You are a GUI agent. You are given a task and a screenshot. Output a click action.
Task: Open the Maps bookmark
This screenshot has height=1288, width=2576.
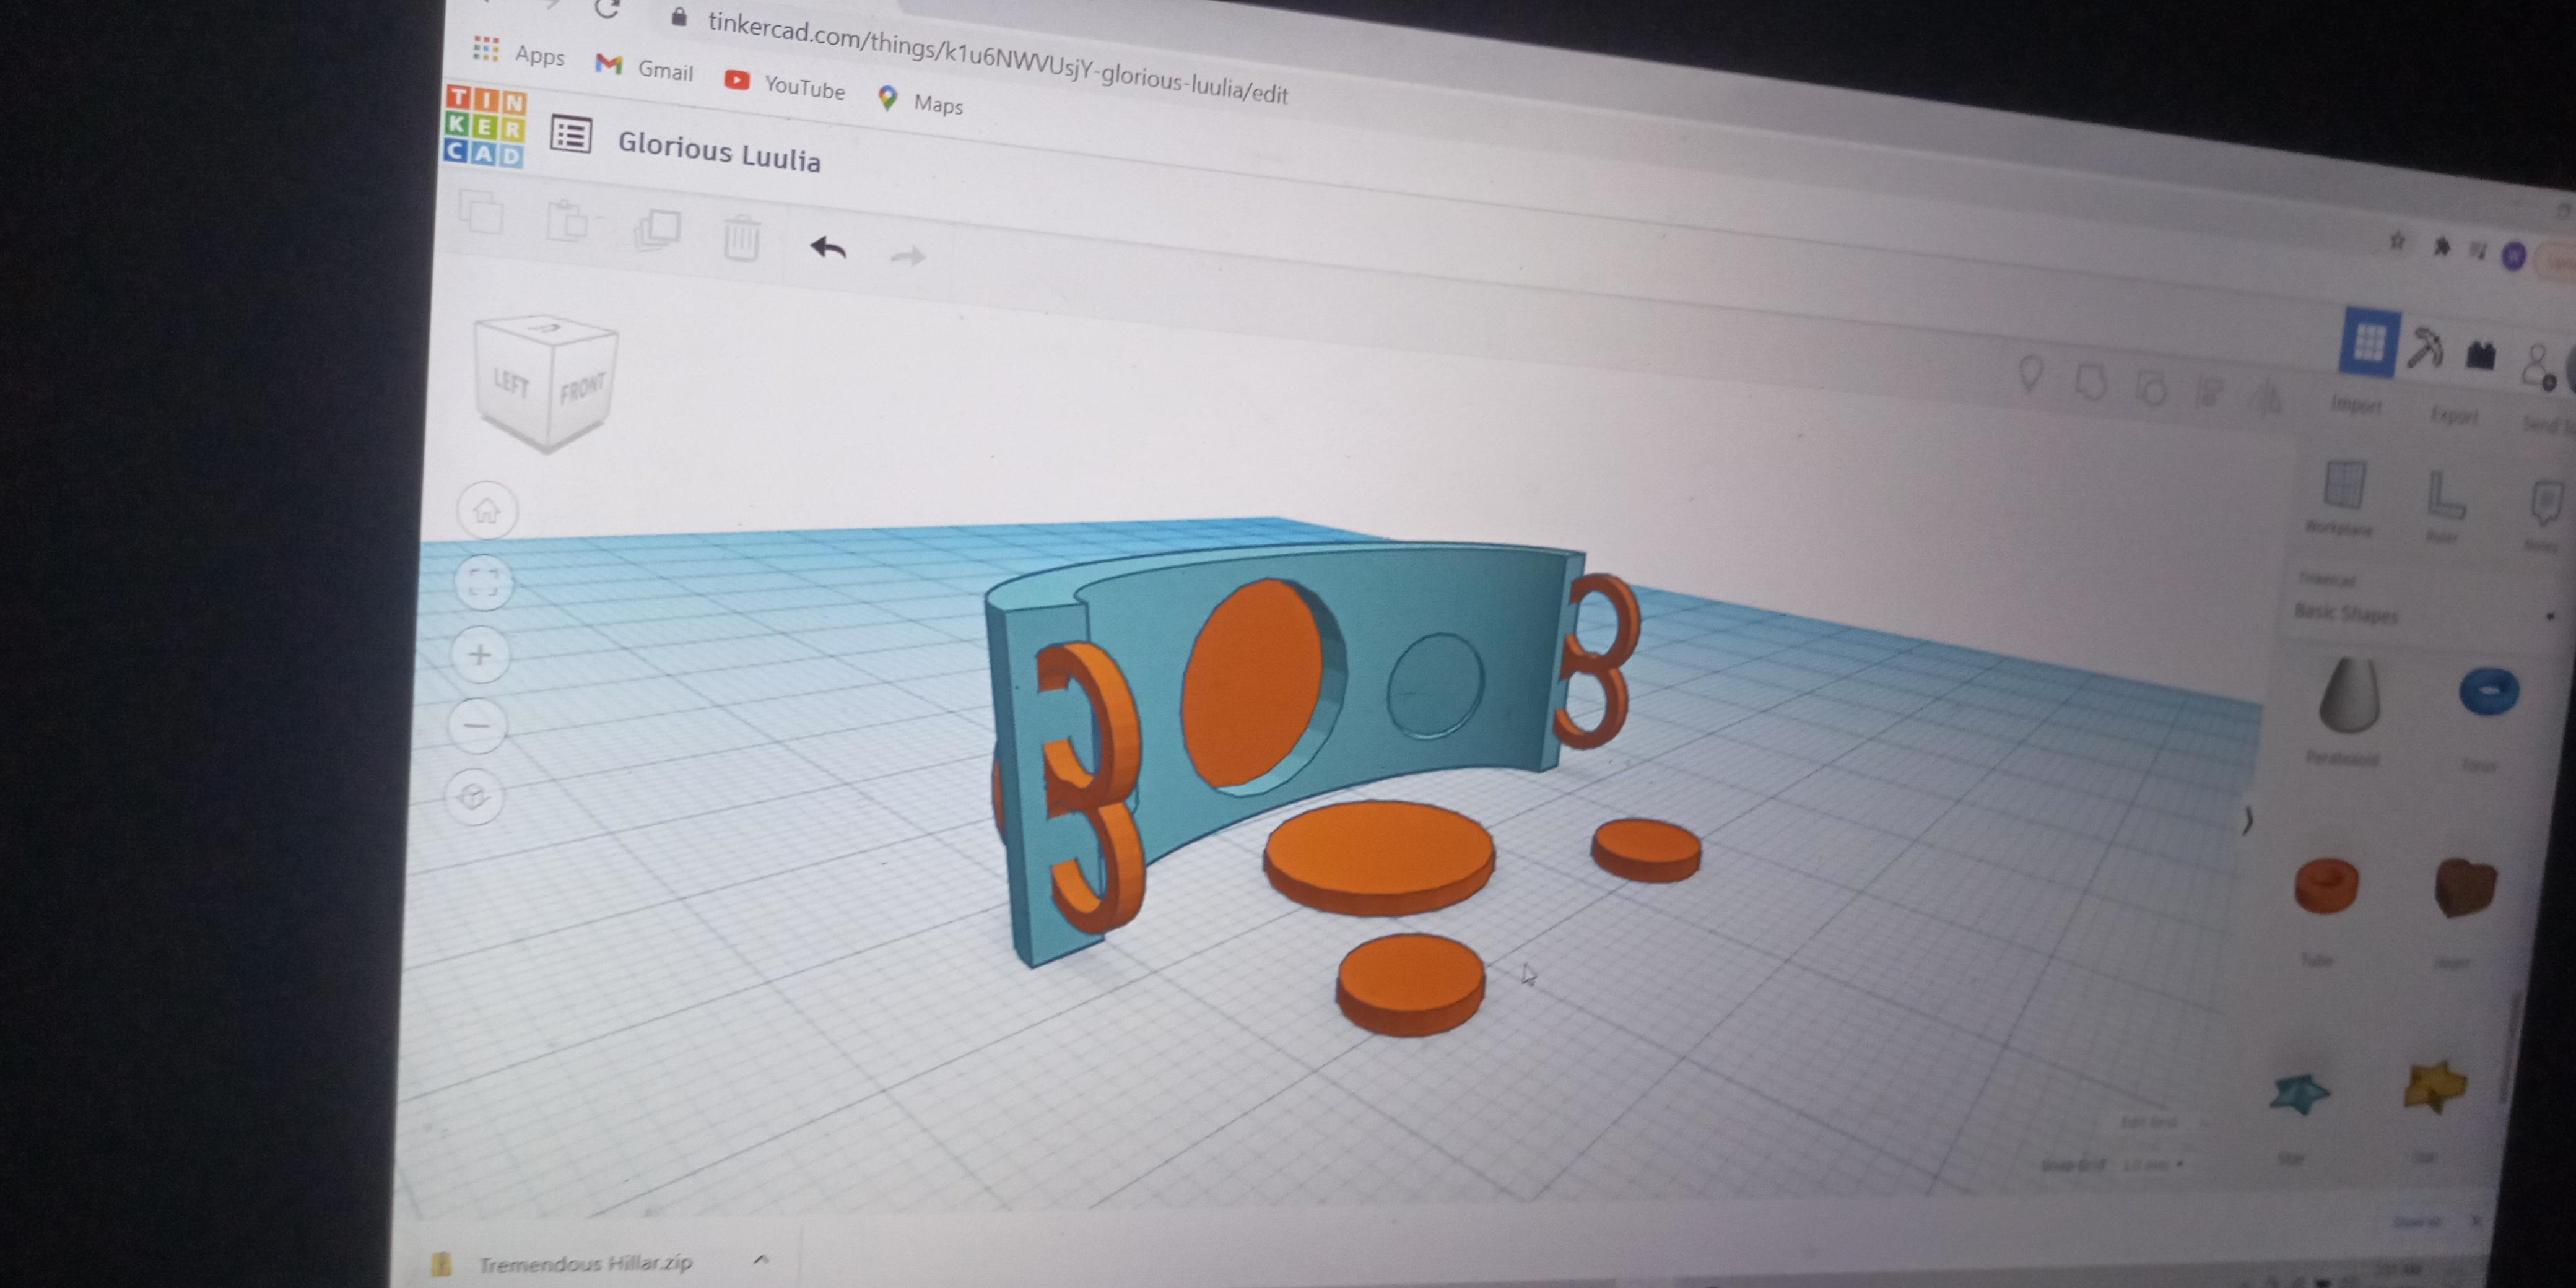coord(920,101)
